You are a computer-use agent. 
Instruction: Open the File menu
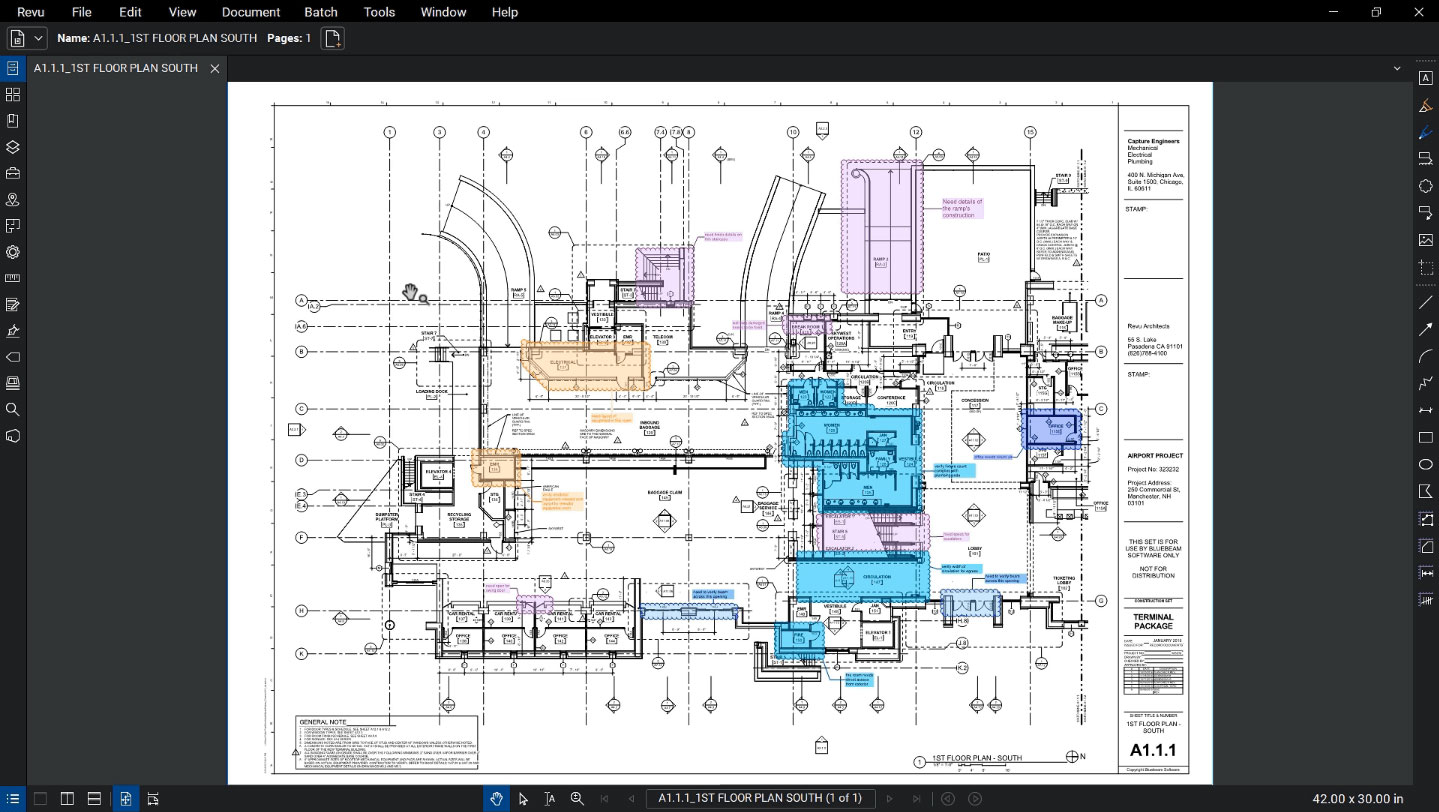point(82,12)
